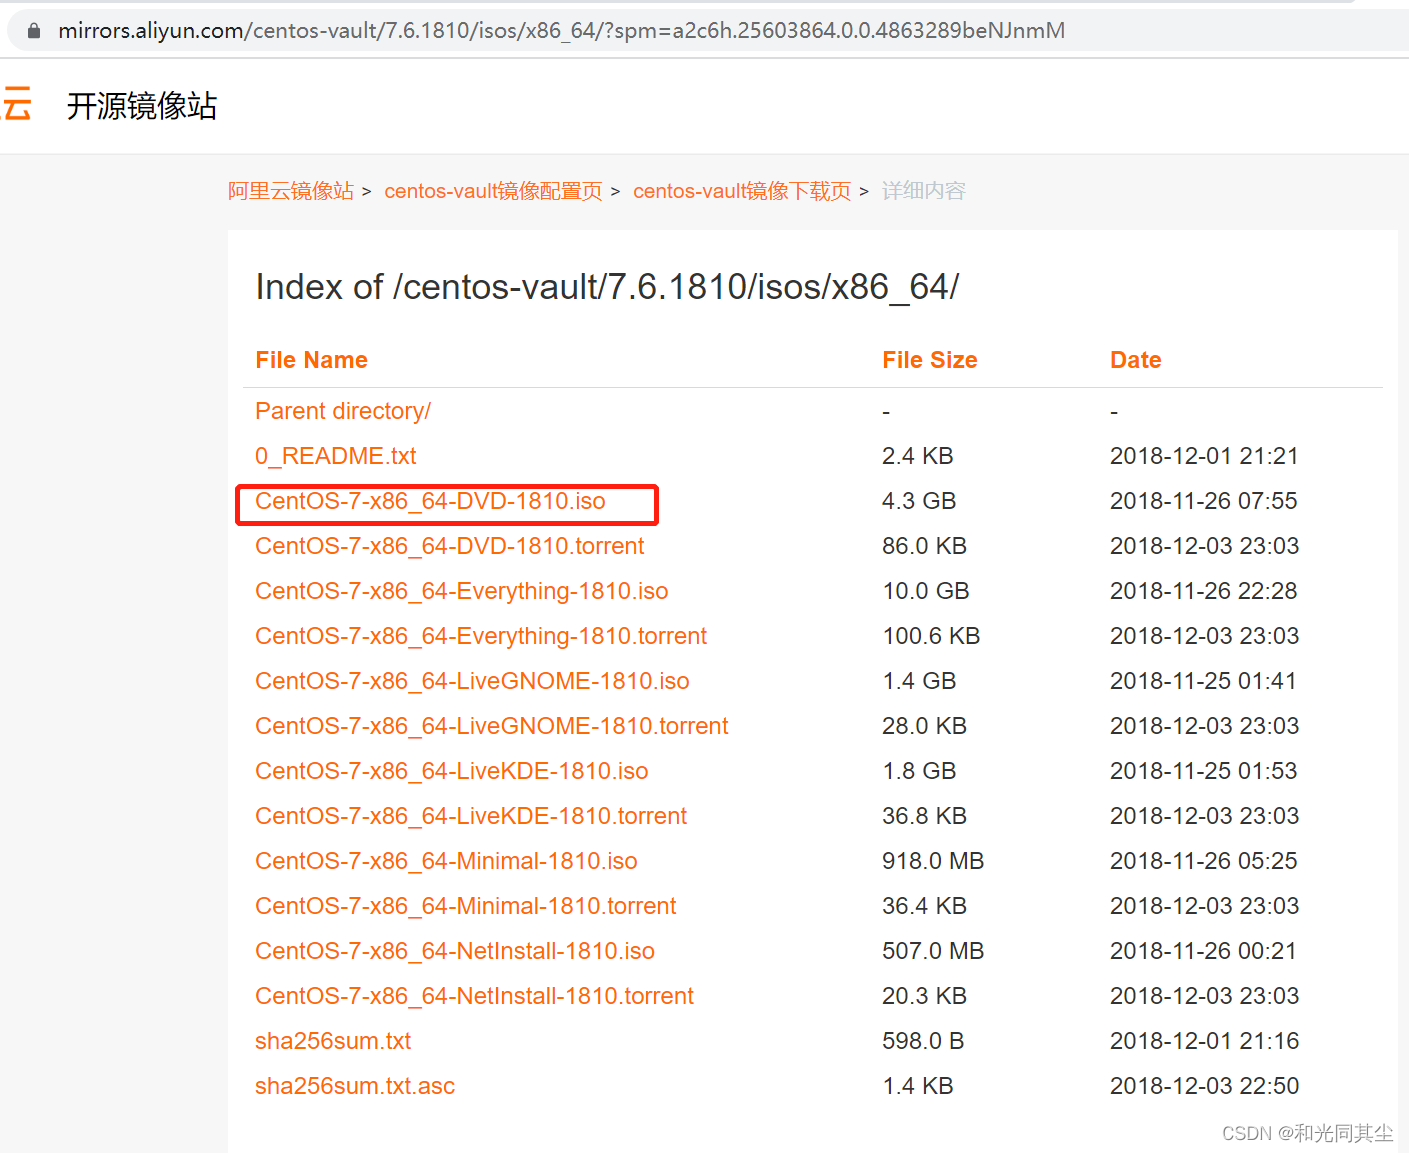Click the 10.0 GB file size cell
Image resolution: width=1409 pixels, height=1153 pixels.
pyautogui.click(x=926, y=591)
